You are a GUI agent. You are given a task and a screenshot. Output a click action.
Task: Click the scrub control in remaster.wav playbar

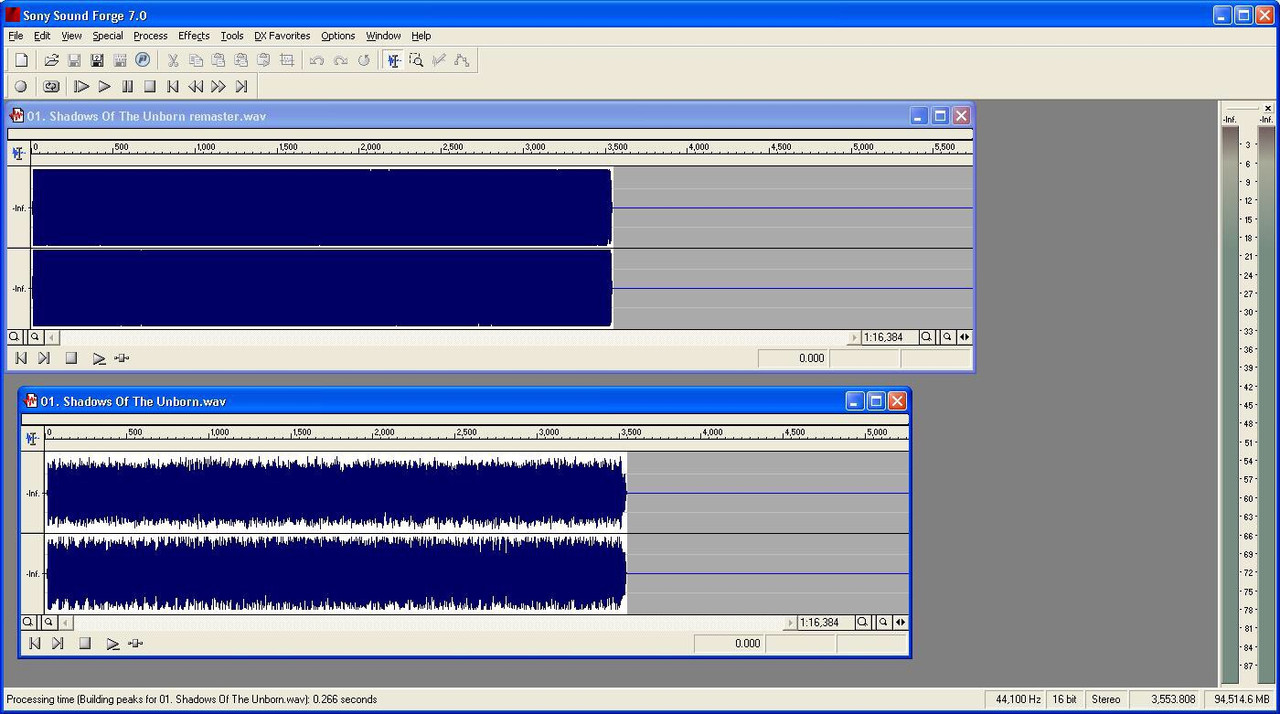[x=122, y=358]
